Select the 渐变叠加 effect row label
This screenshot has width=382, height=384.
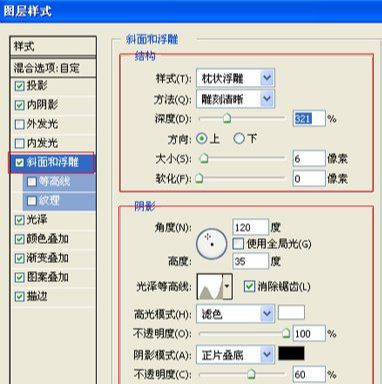coord(47,258)
